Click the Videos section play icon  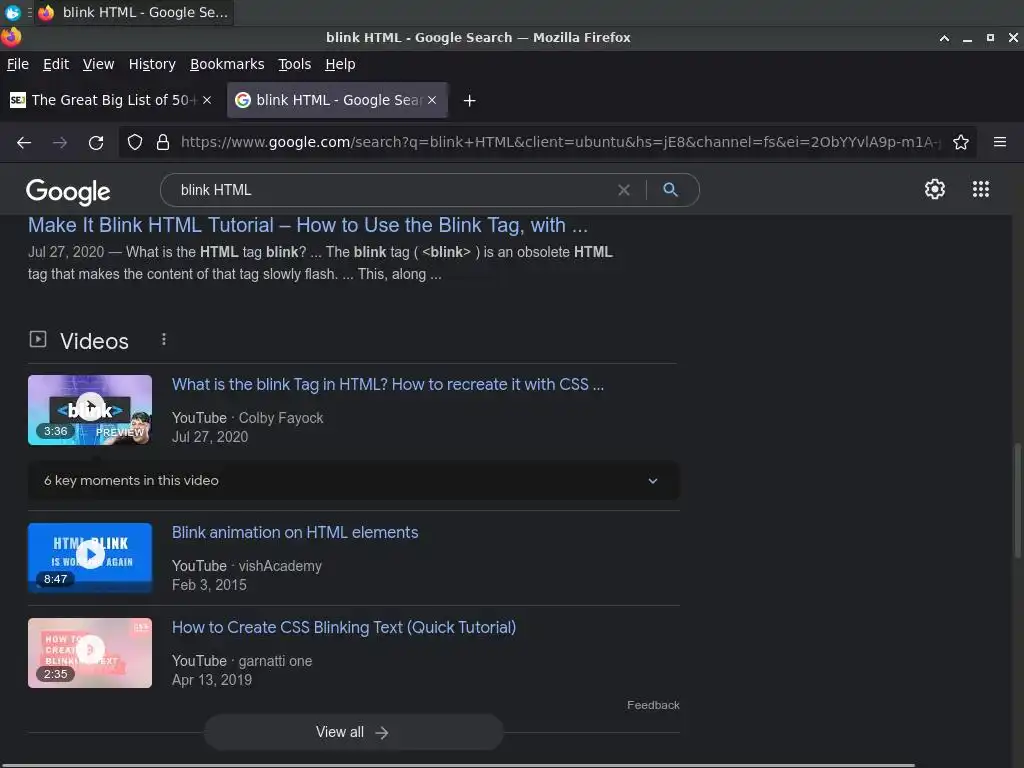coord(38,339)
